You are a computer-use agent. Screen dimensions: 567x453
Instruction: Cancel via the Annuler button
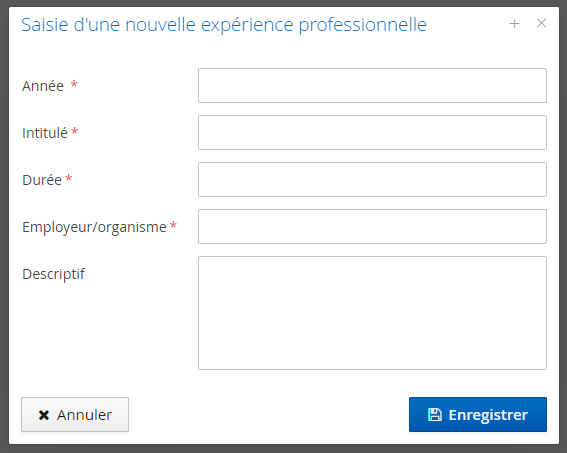tap(75, 414)
